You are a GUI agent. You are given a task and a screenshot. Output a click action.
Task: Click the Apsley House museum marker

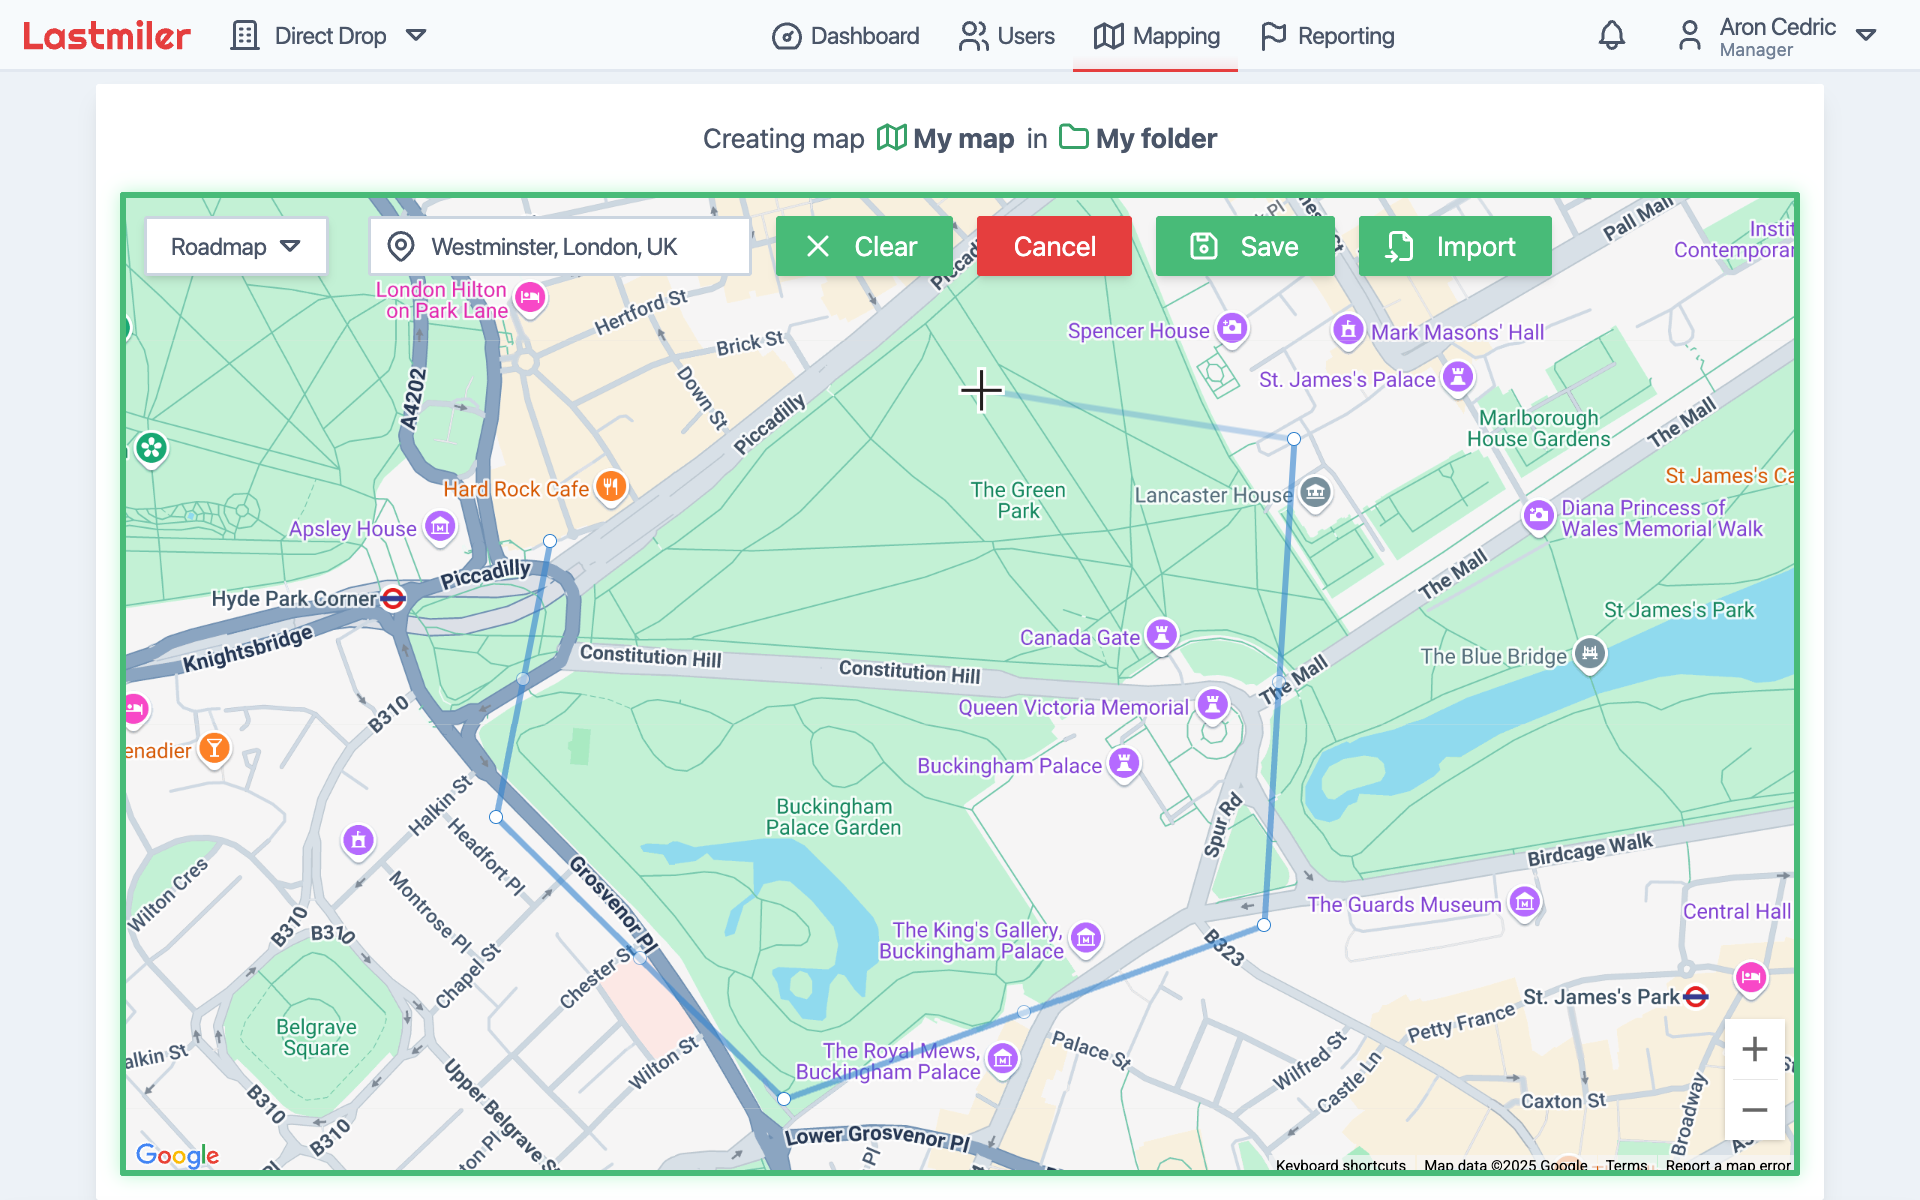tap(440, 527)
